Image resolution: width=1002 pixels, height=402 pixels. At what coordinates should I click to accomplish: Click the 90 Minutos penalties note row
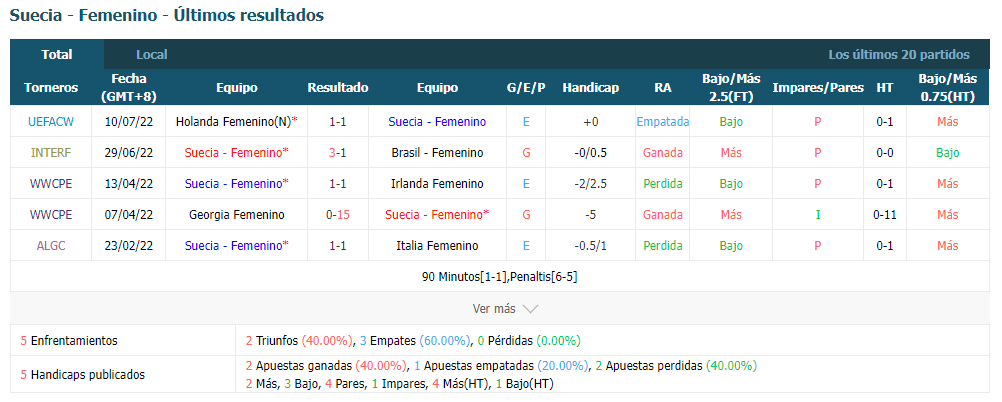point(500,277)
